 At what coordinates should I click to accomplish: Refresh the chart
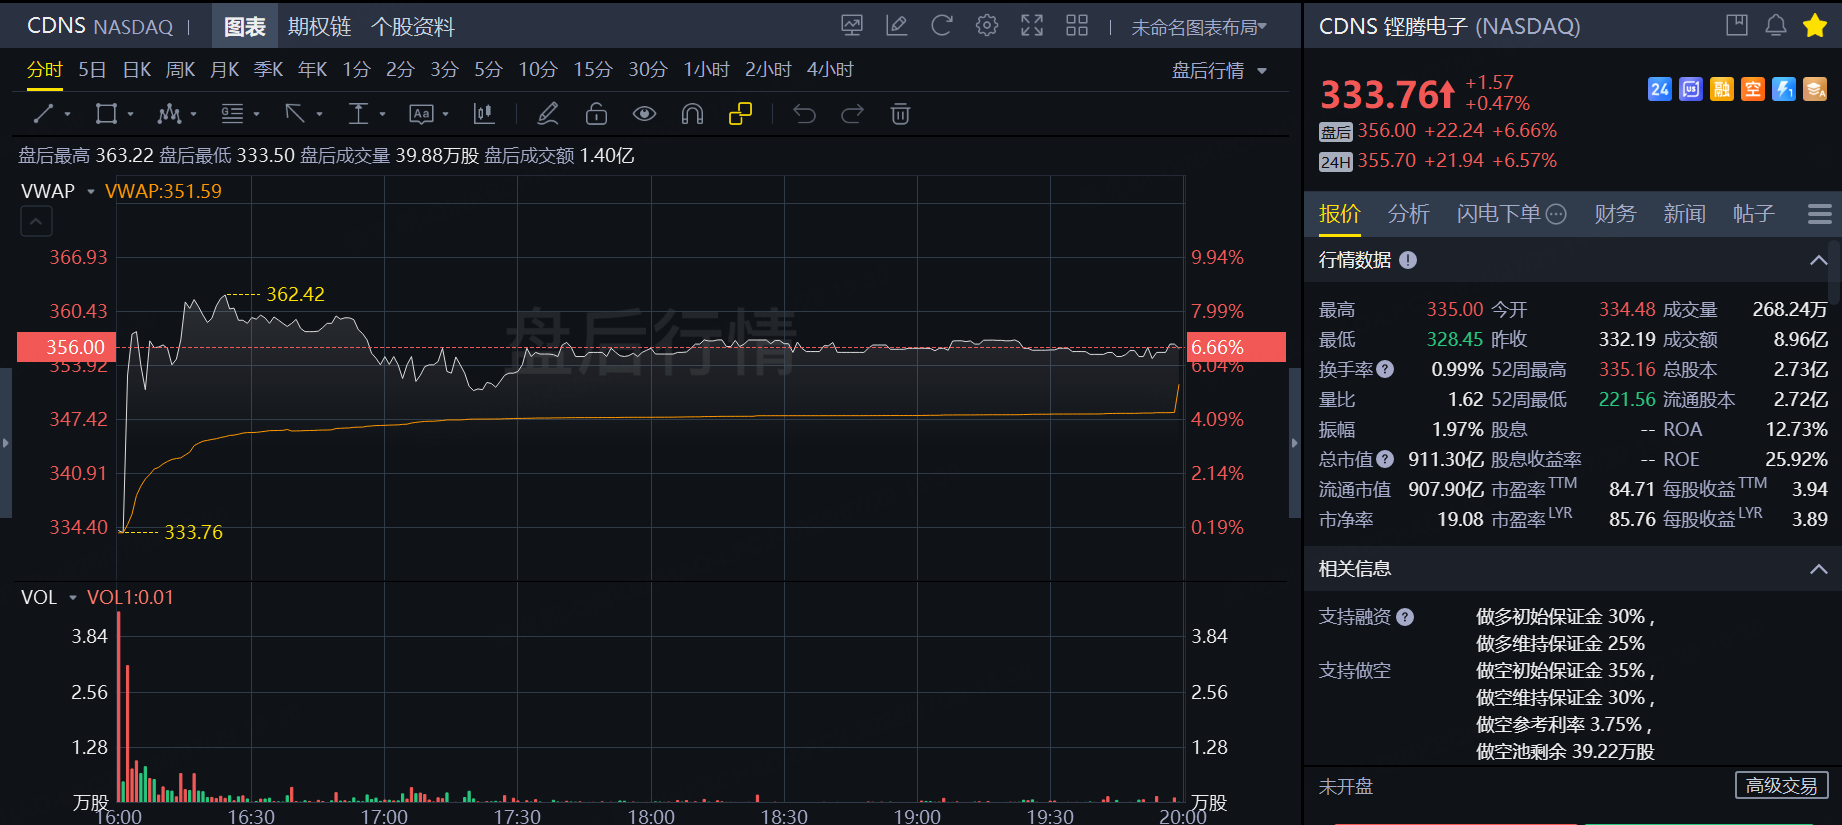pyautogui.click(x=942, y=26)
